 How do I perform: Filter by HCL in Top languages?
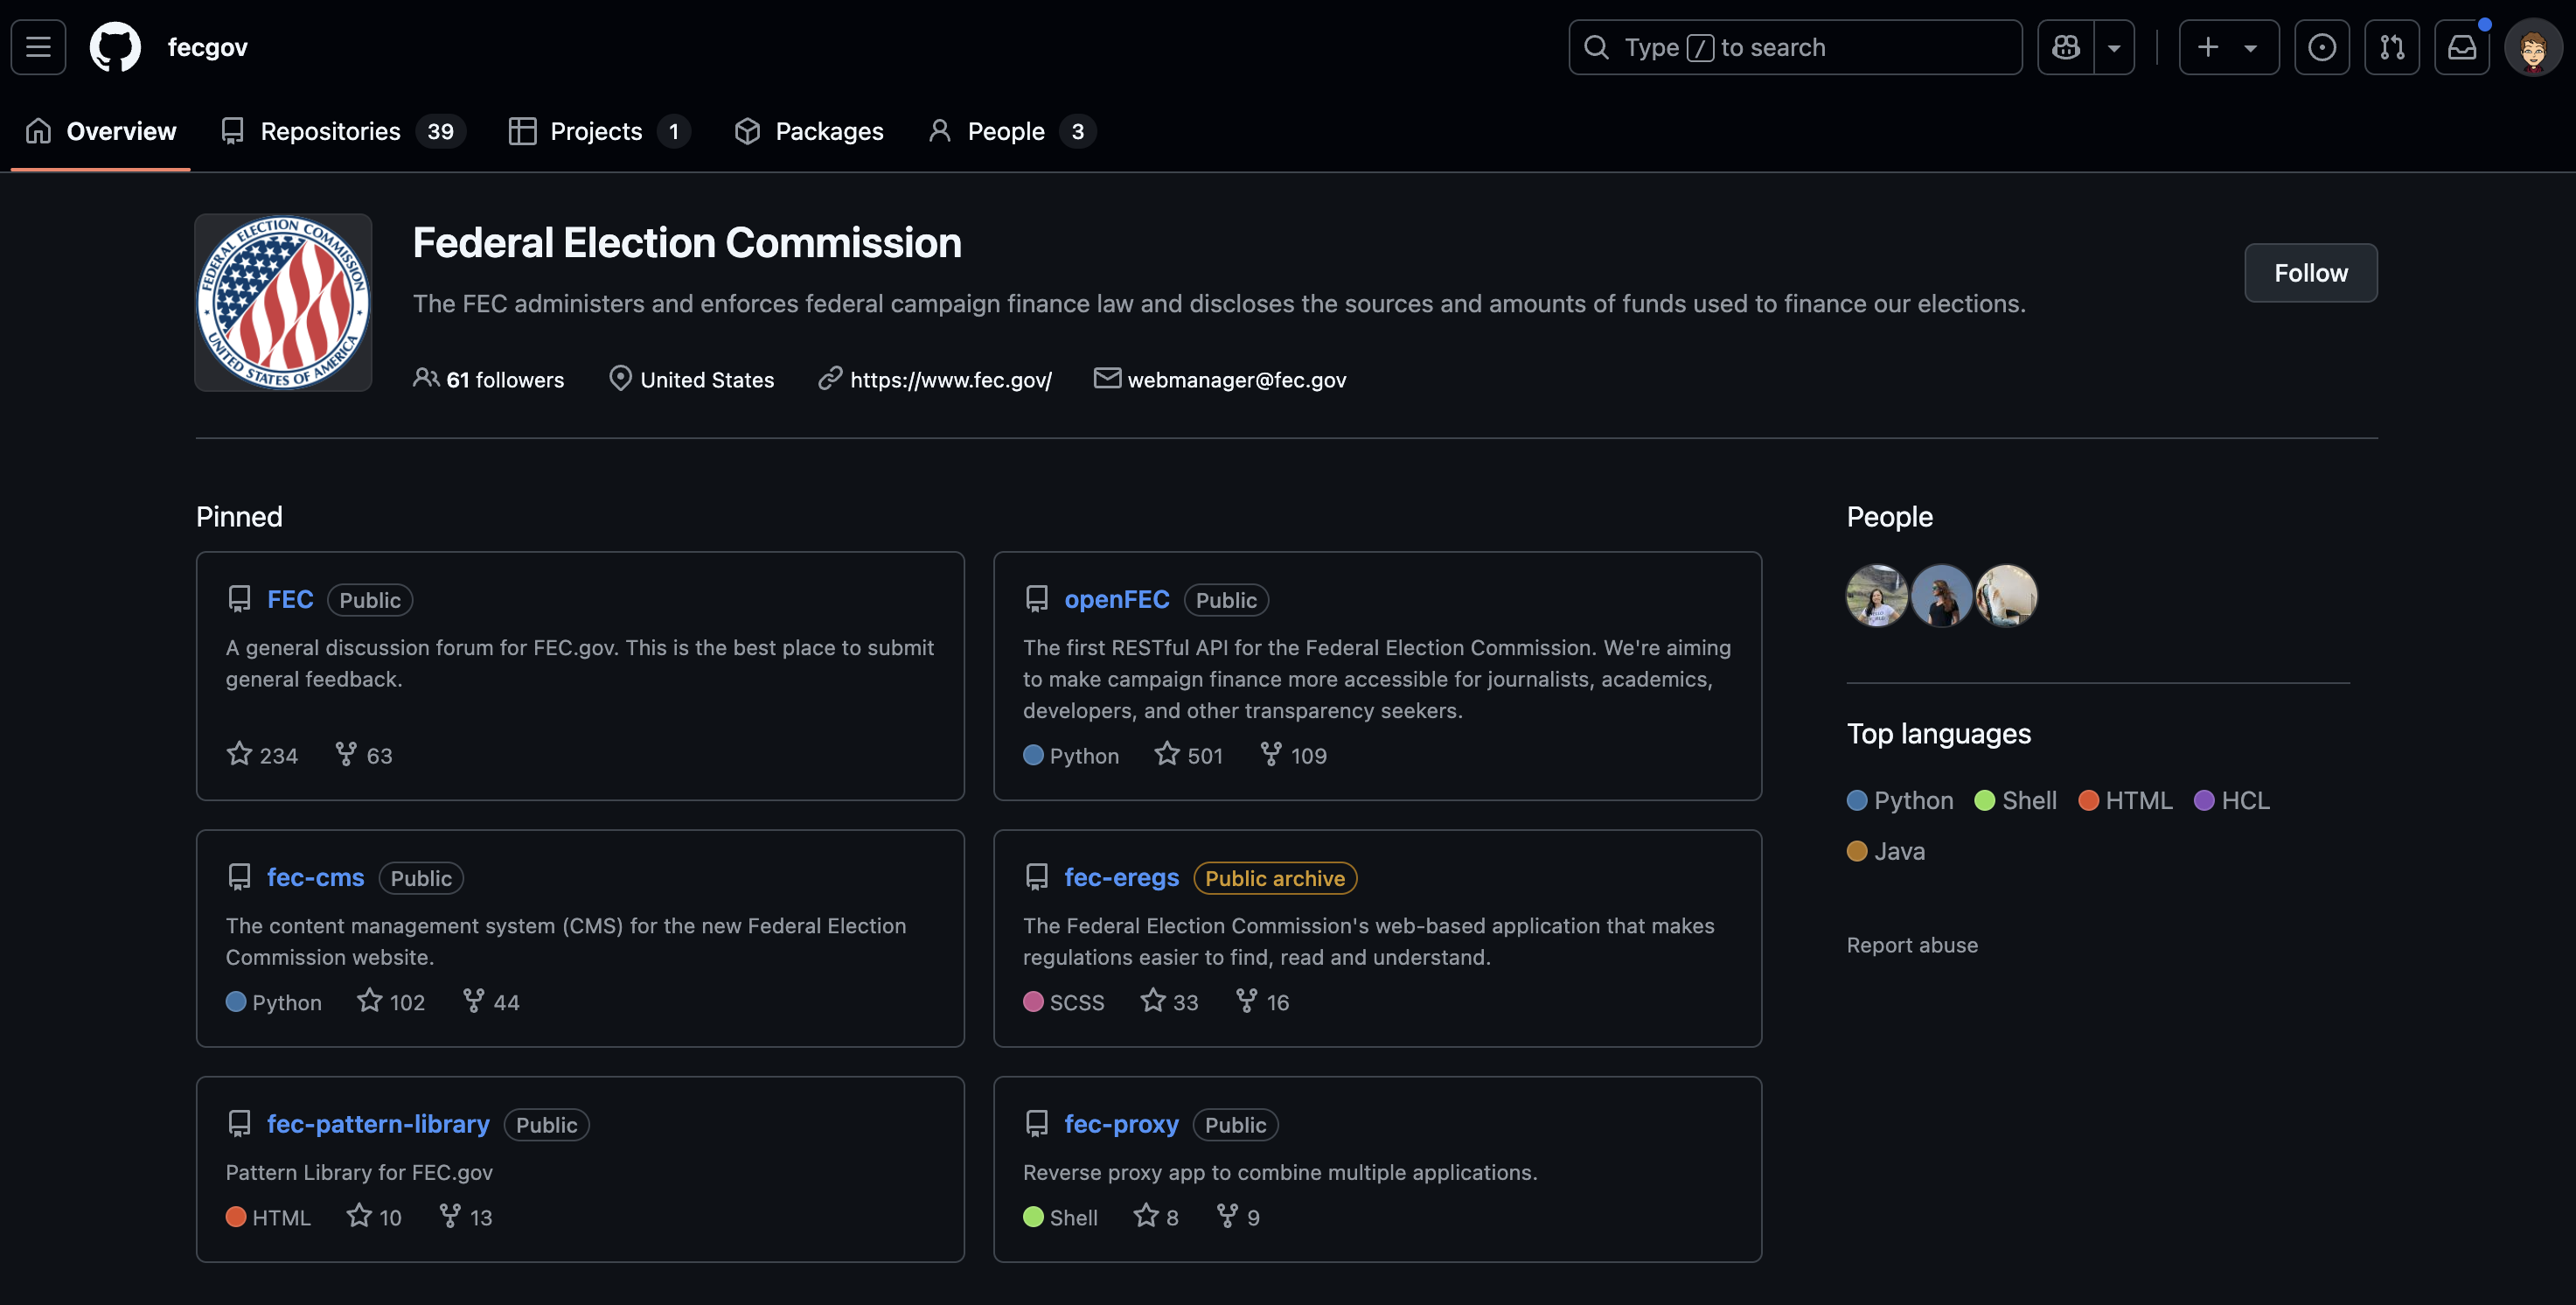click(2232, 800)
